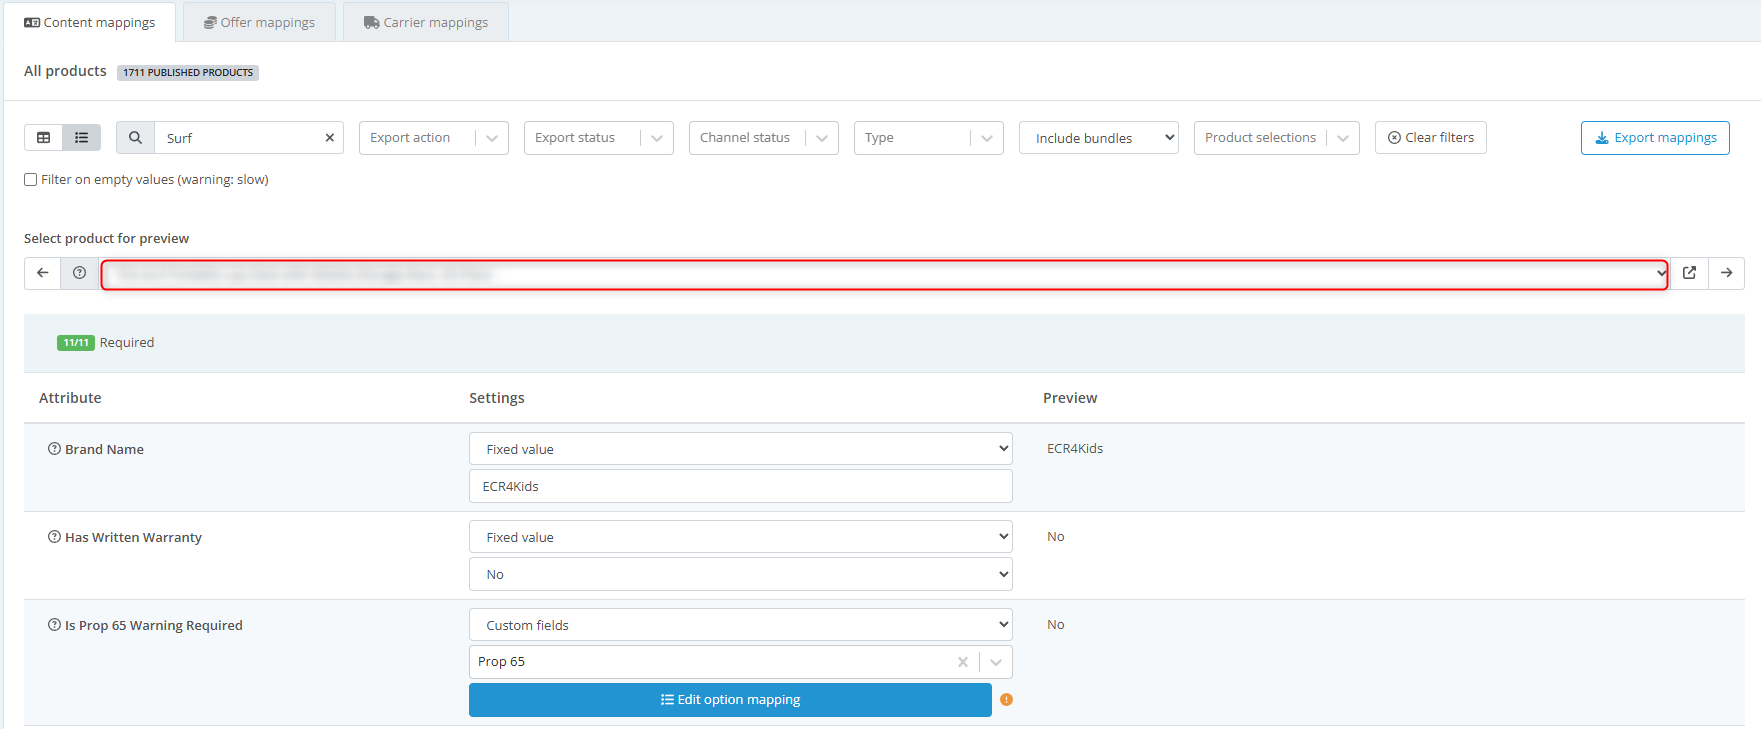Open the Include bundles select box
The image size is (1761, 729).
[1098, 138]
